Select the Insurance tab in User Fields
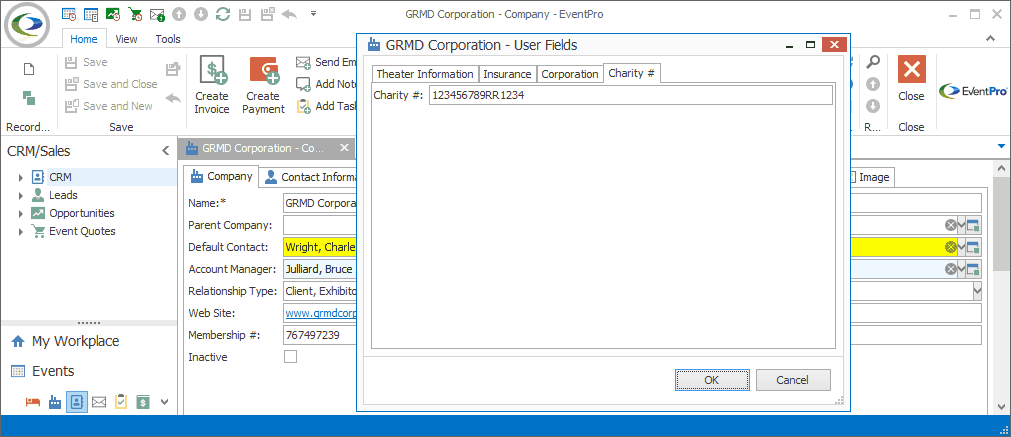The height and width of the screenshot is (437, 1011). [x=507, y=74]
